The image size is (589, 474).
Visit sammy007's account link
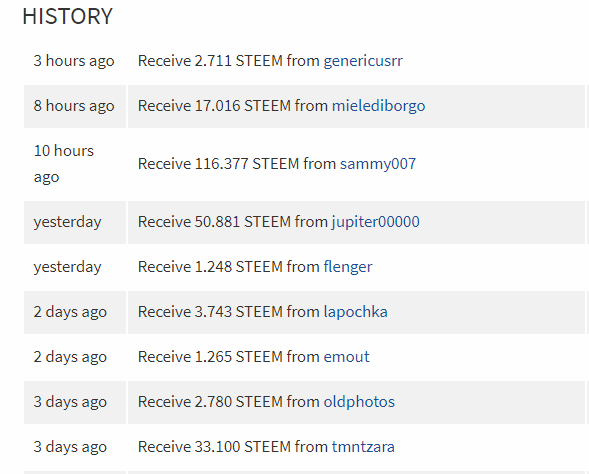click(378, 164)
